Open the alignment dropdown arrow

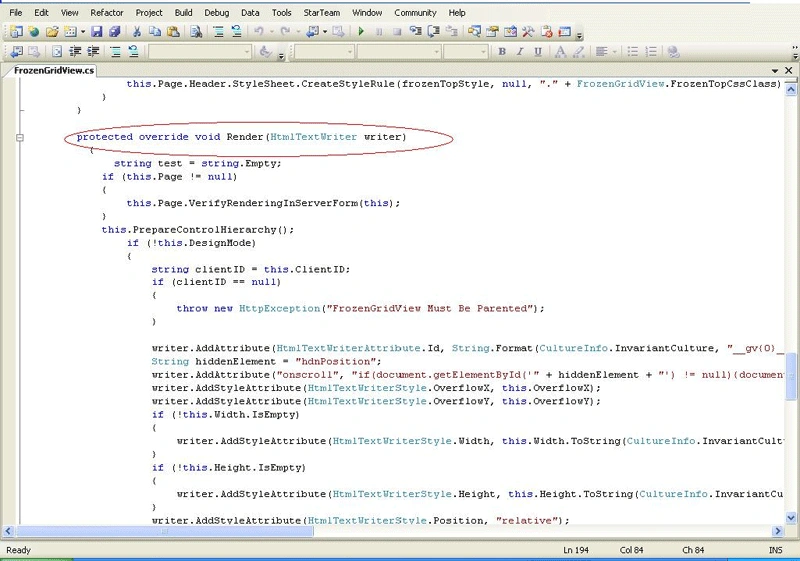click(x=614, y=52)
